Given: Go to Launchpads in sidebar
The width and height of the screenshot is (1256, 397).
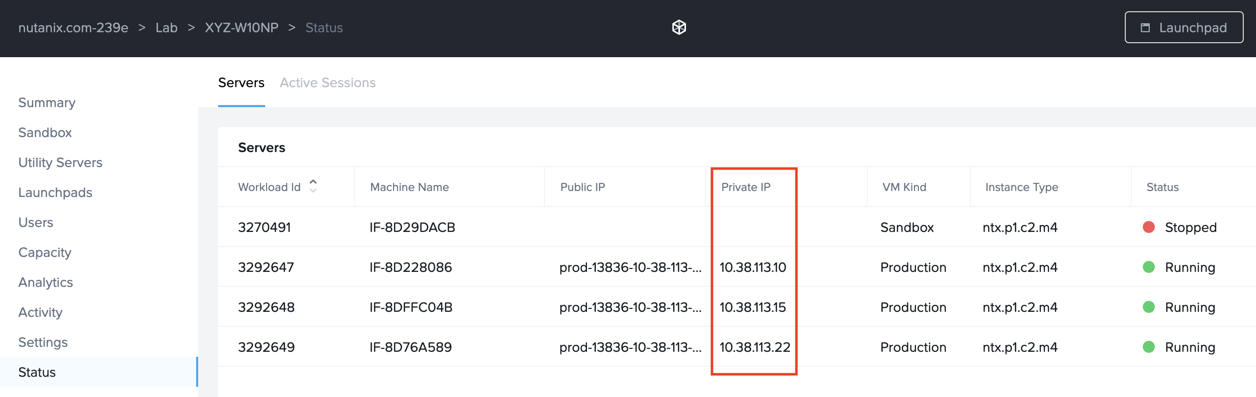Looking at the screenshot, I should click(x=55, y=192).
